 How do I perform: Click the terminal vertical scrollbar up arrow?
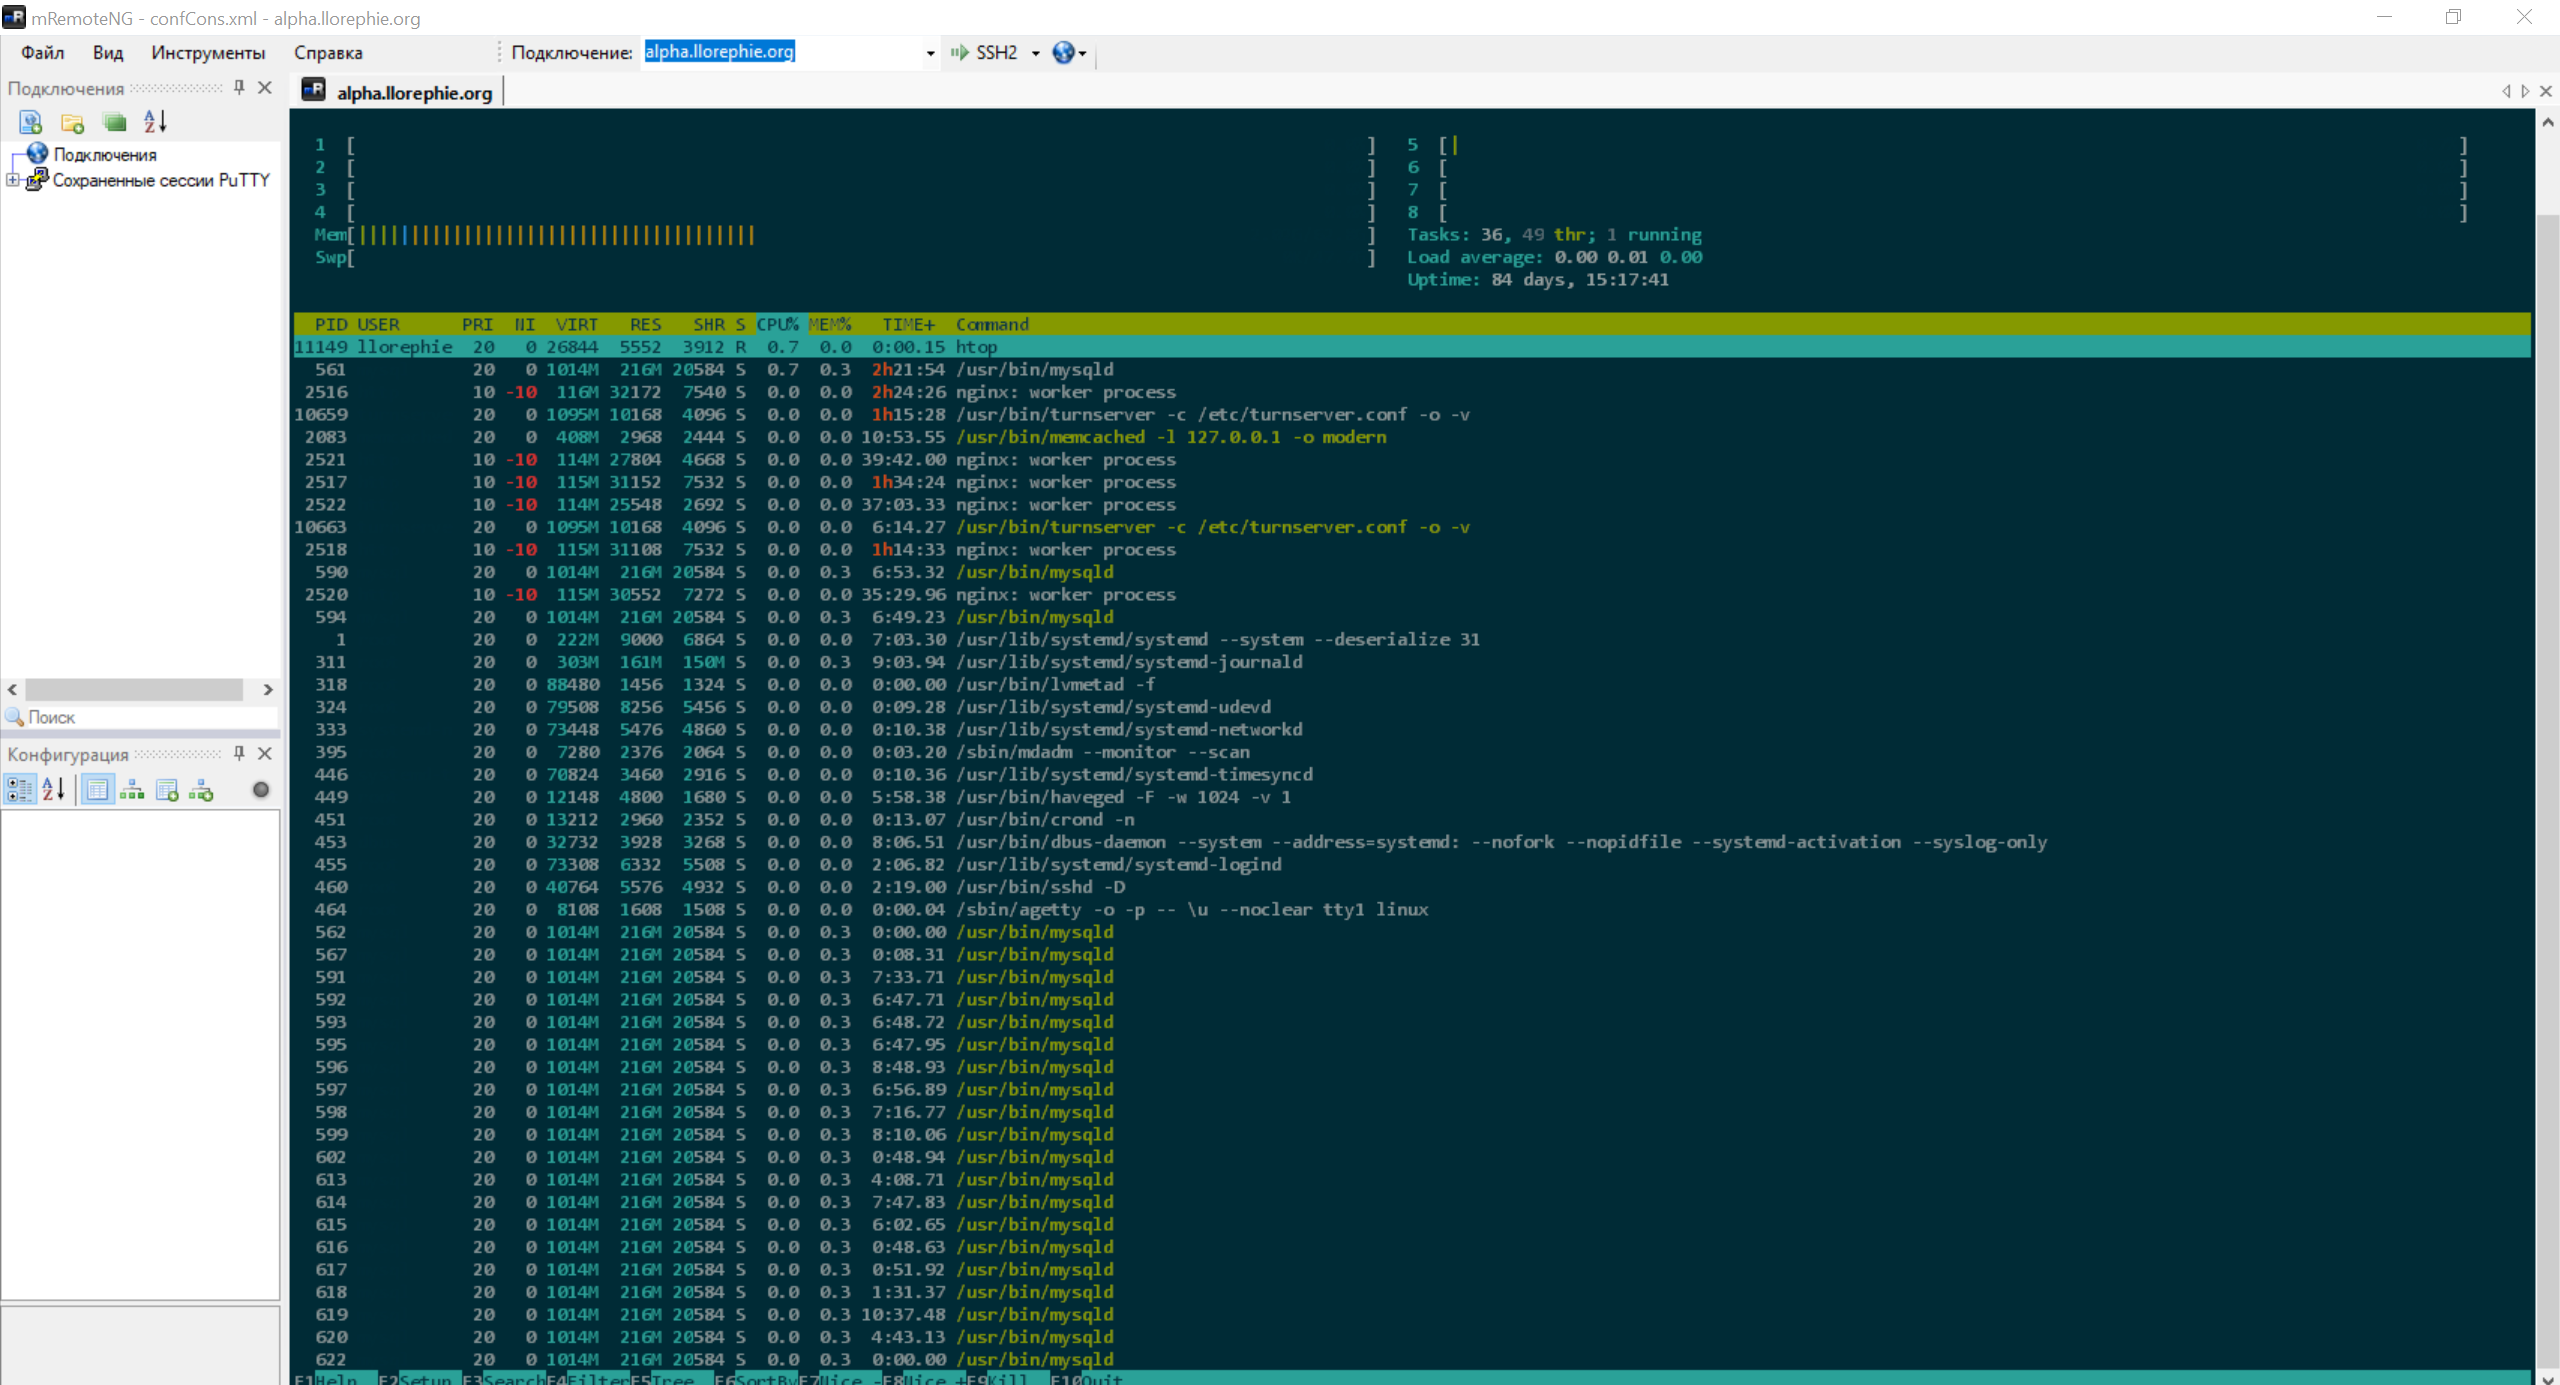coord(2547,122)
